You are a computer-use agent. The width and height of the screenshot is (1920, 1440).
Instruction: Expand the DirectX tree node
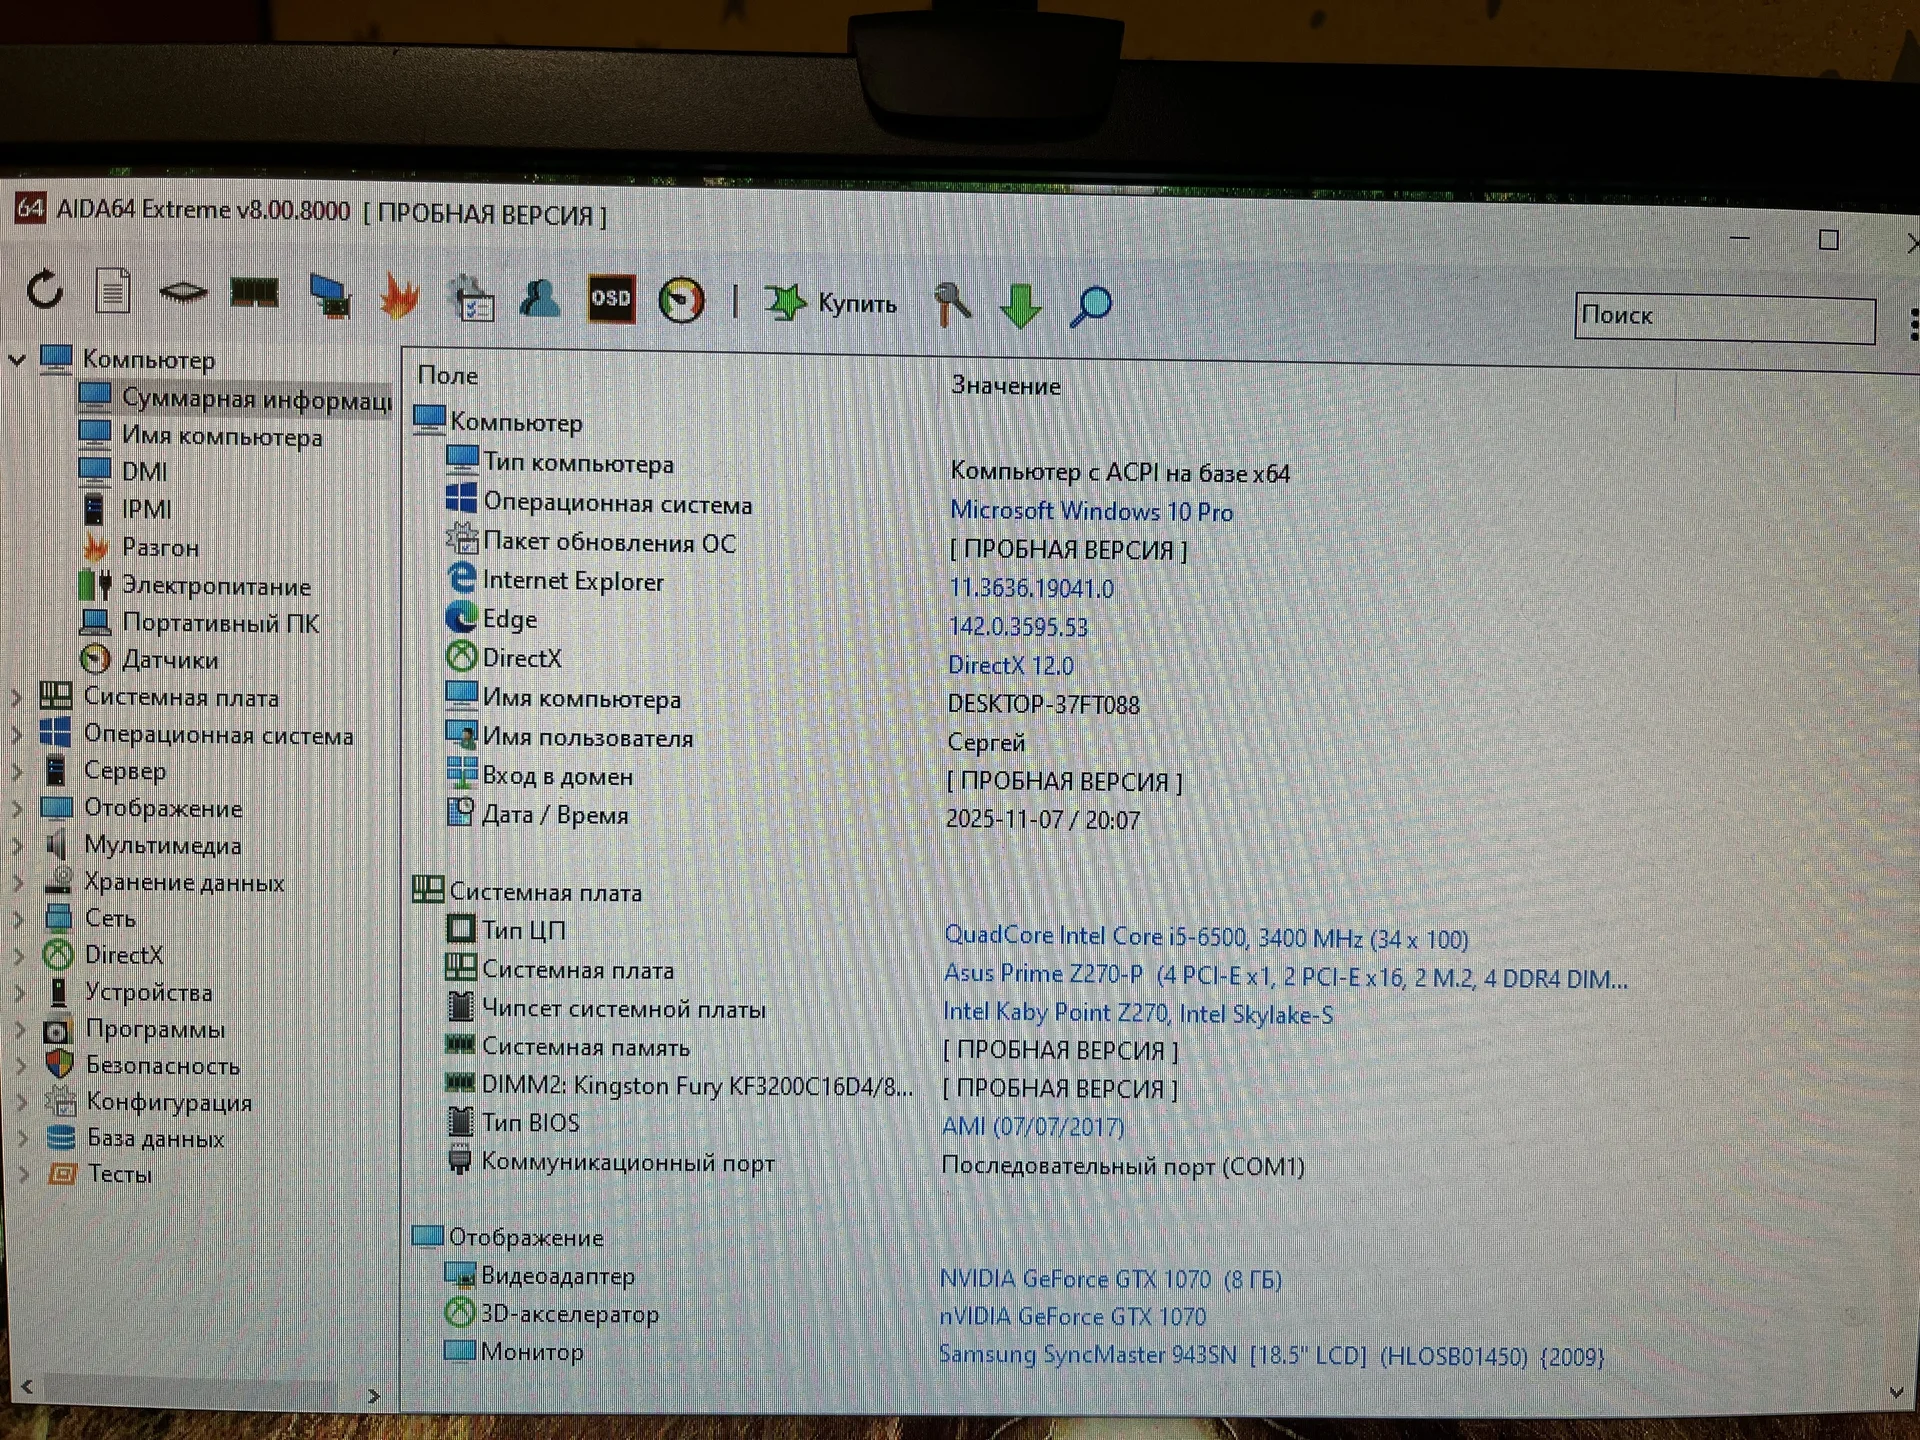tap(20, 955)
